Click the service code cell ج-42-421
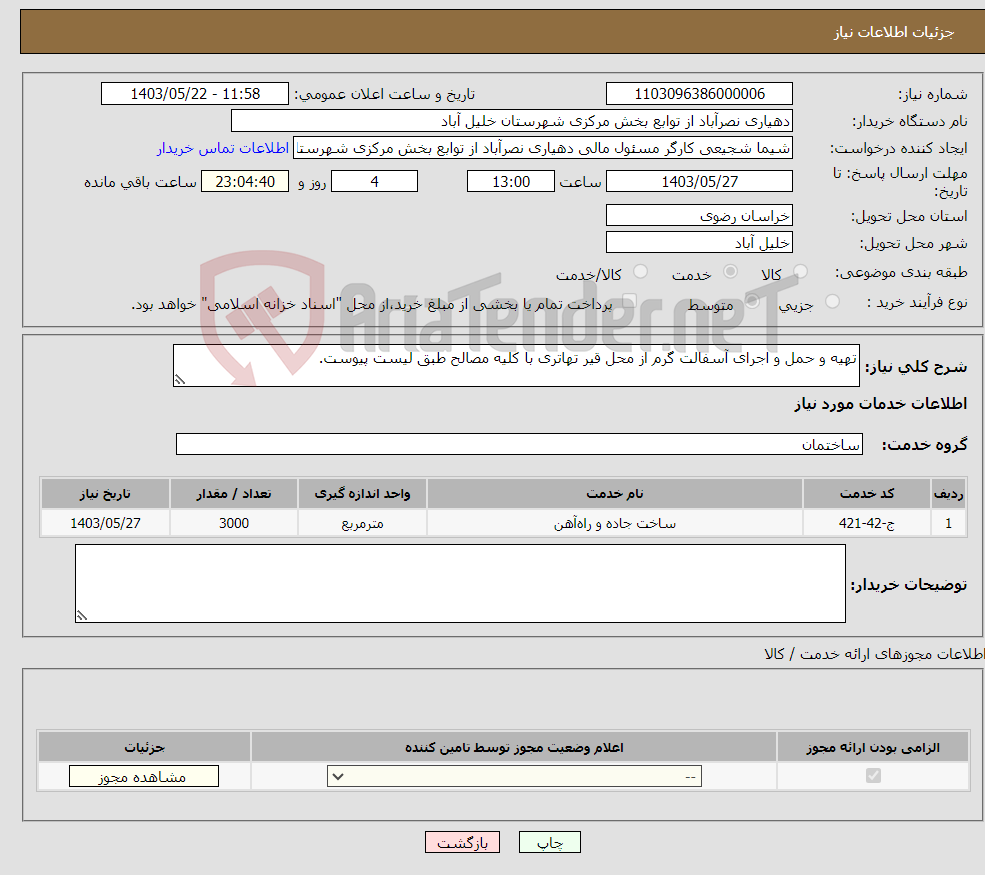Screen dimensions: 985x875 point(866,523)
